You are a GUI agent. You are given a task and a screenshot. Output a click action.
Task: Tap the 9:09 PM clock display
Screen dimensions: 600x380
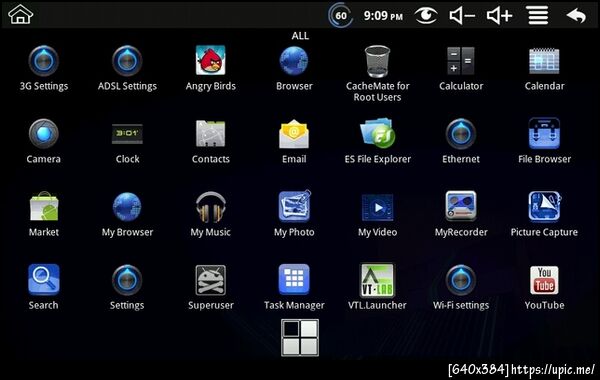[x=383, y=16]
